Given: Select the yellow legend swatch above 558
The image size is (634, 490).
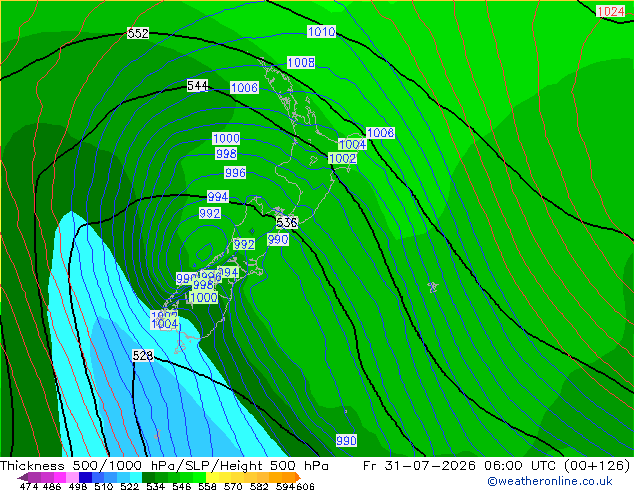Looking at the screenshot, I should click(212, 477).
